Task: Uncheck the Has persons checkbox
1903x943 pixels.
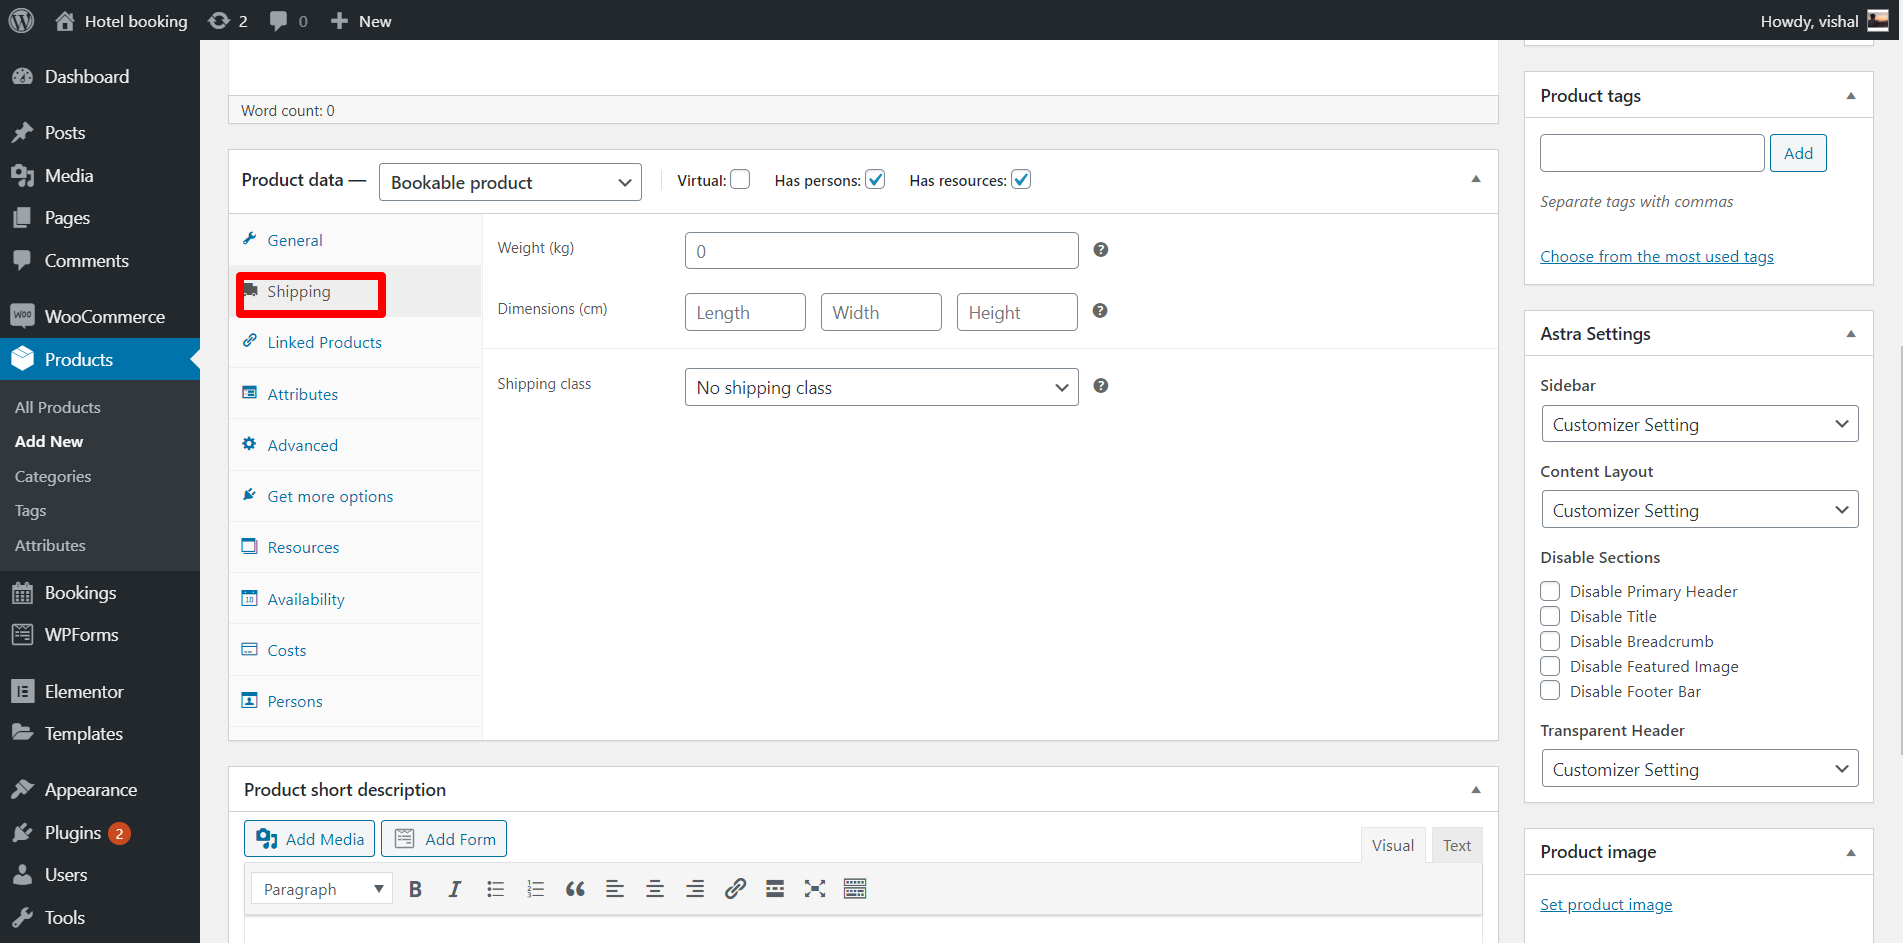Action: pos(875,180)
